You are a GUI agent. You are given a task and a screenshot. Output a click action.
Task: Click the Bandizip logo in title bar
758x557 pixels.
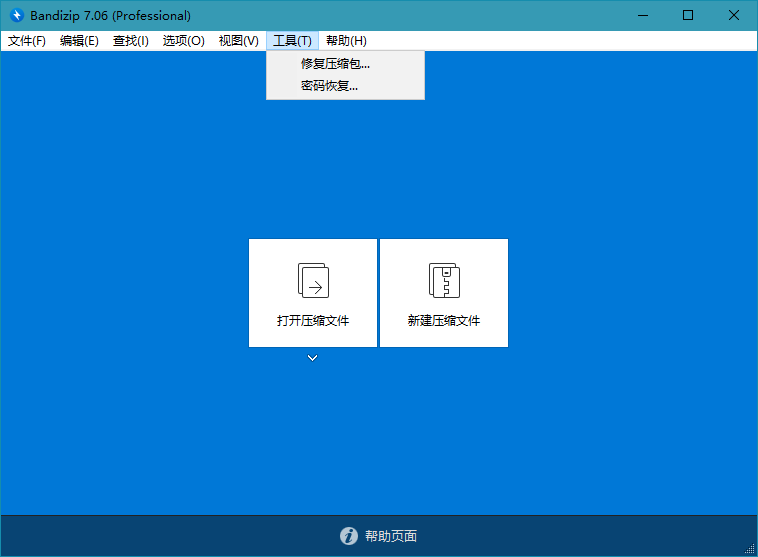coord(16,15)
